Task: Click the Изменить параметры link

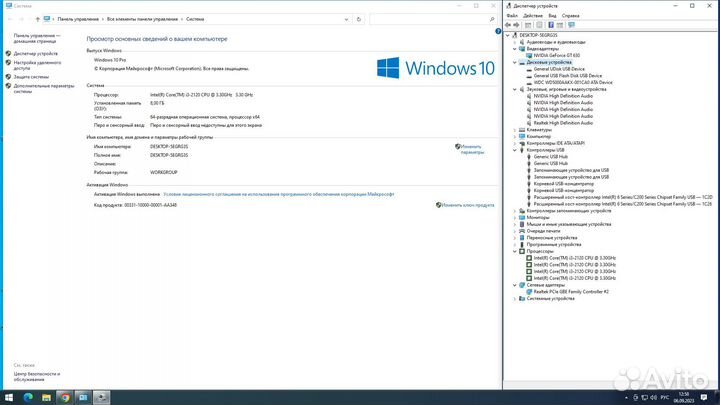Action: pyautogui.click(x=472, y=149)
